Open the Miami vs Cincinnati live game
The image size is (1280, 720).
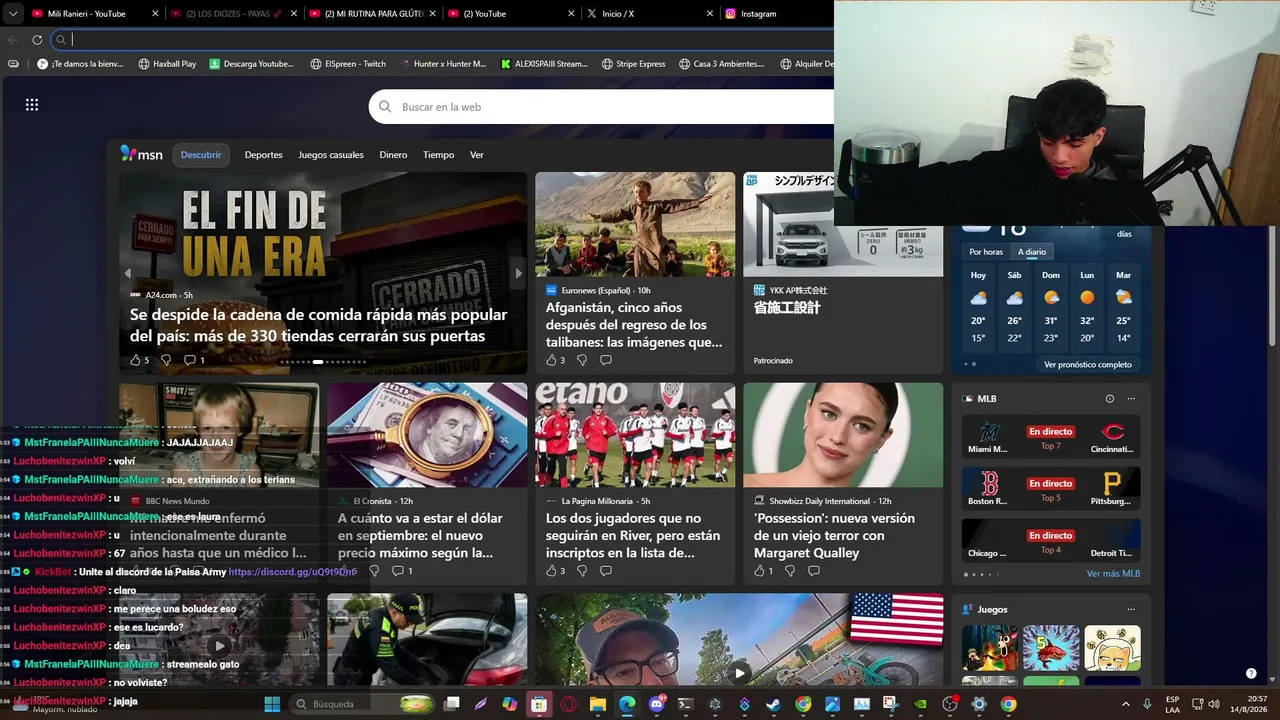pyautogui.click(x=1051, y=436)
